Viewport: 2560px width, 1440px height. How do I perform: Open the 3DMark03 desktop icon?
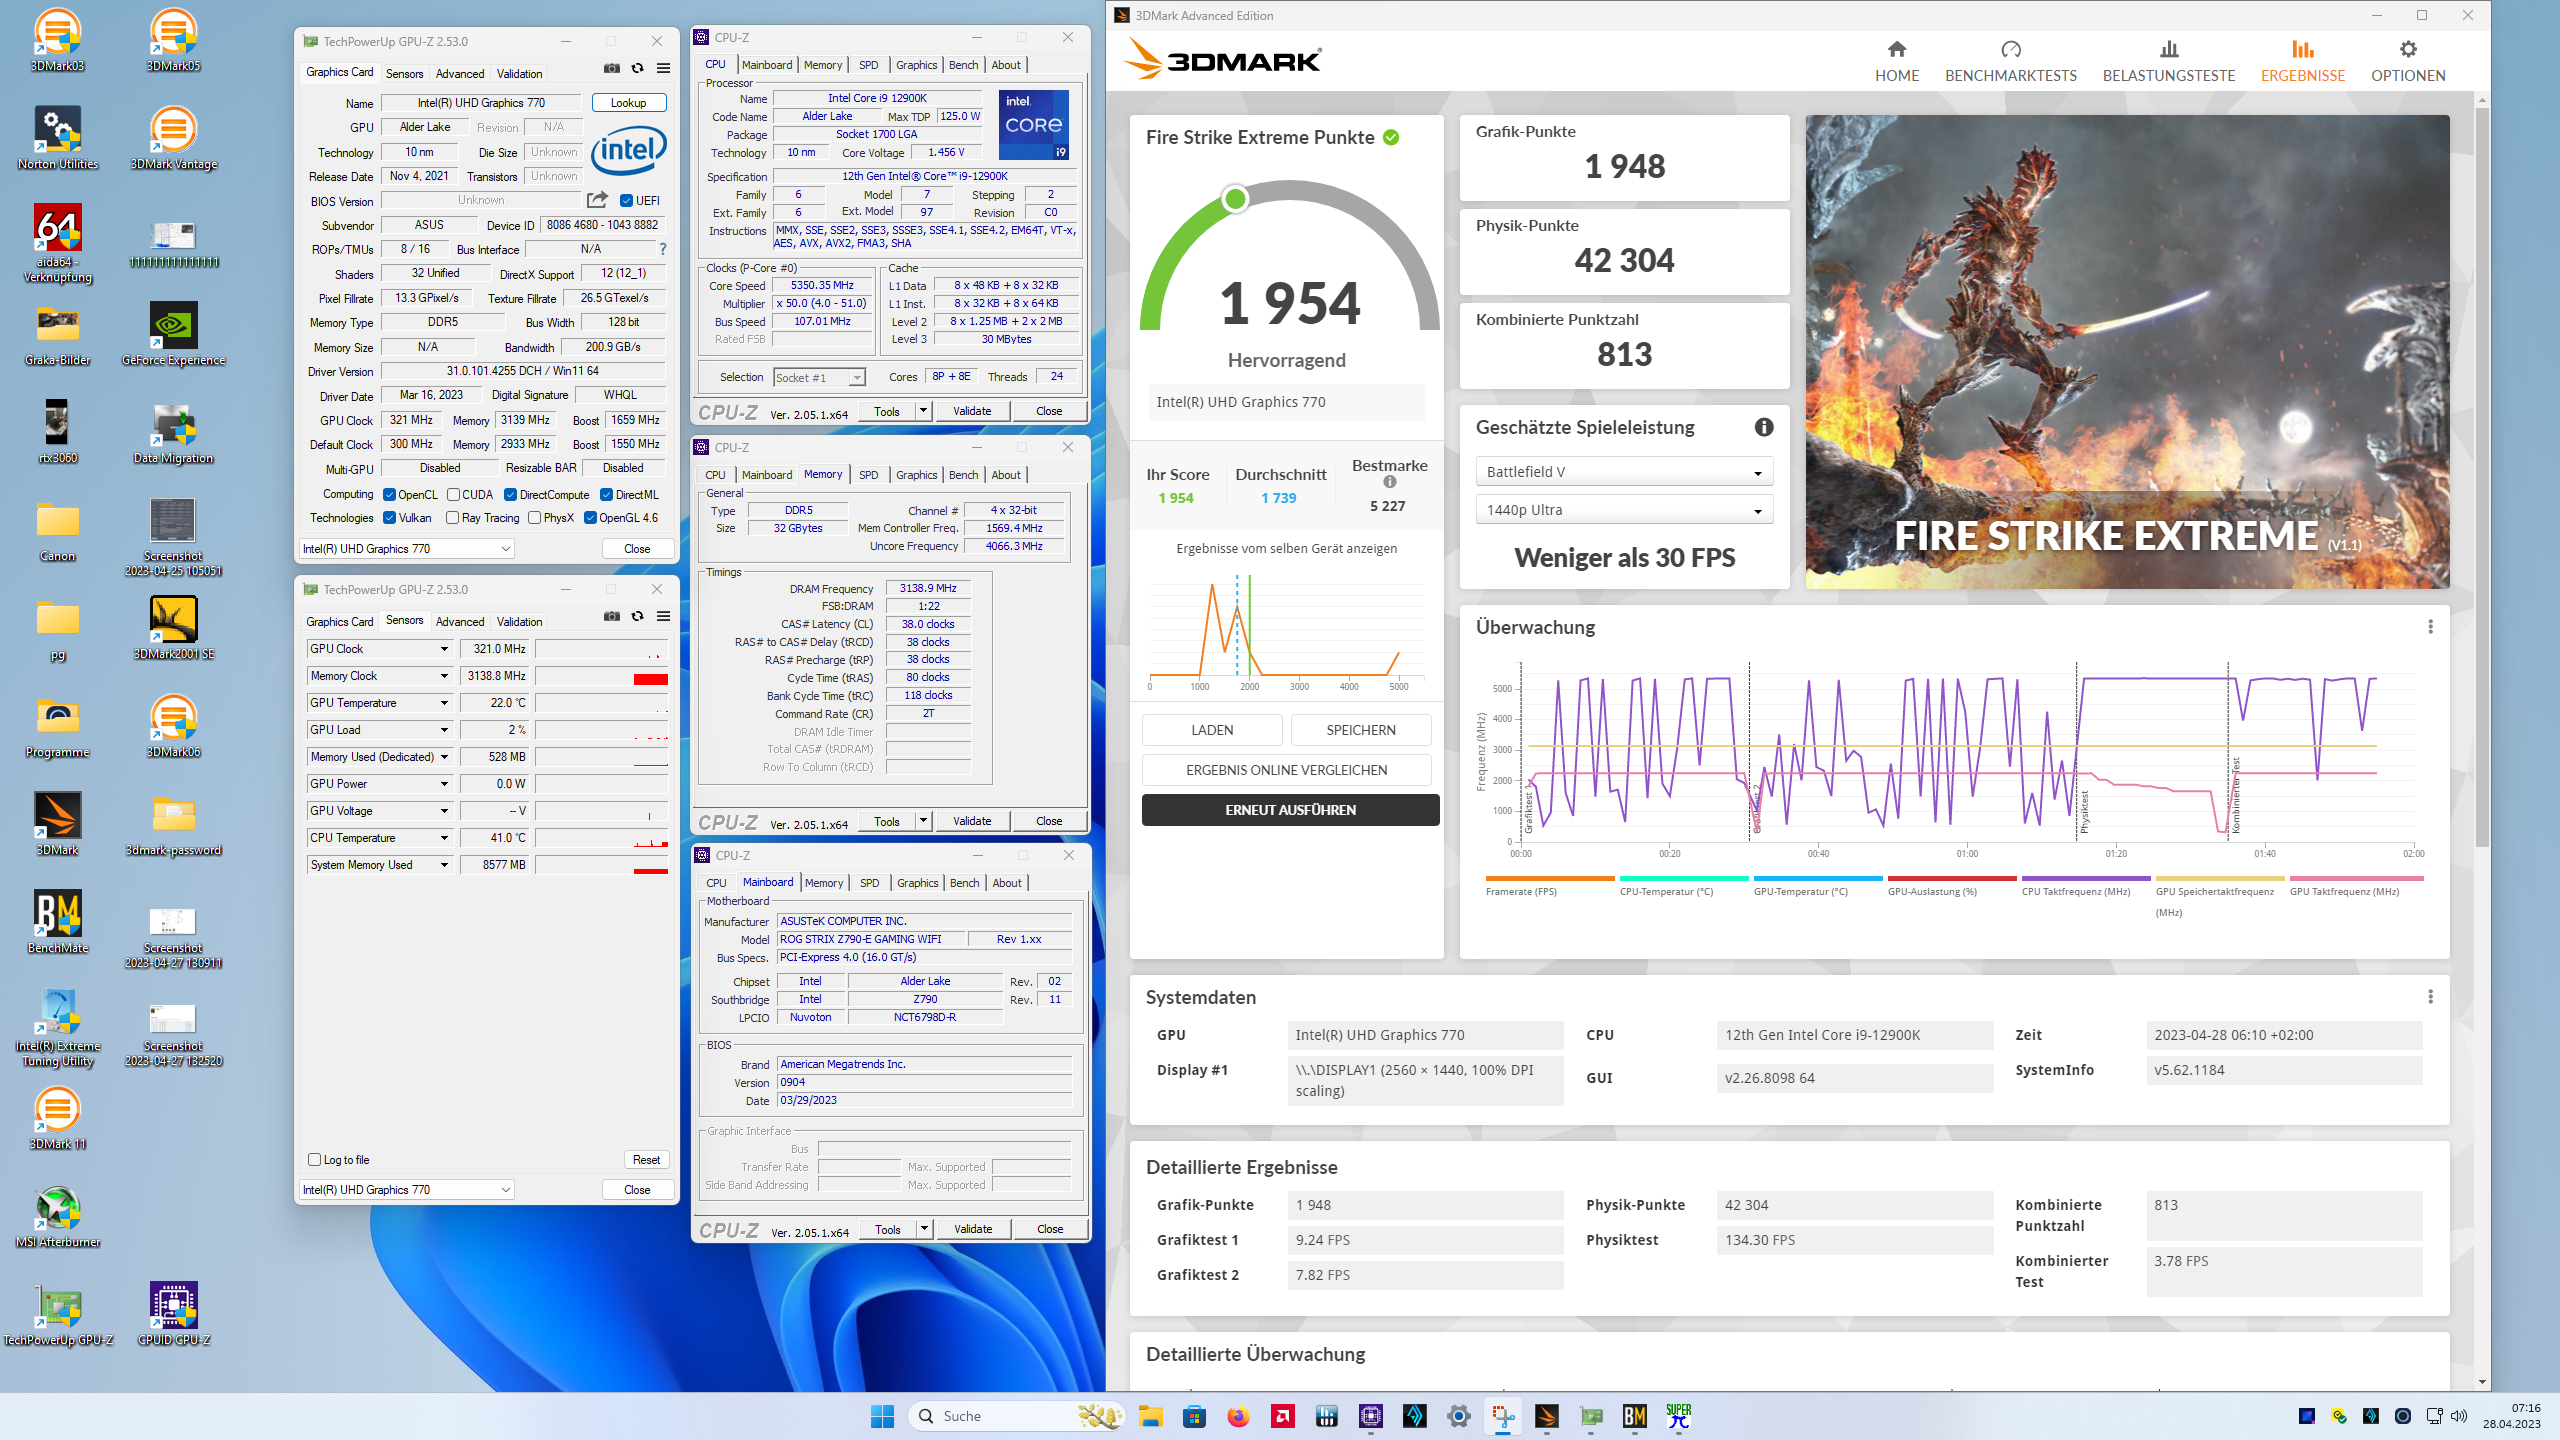pyautogui.click(x=58, y=40)
